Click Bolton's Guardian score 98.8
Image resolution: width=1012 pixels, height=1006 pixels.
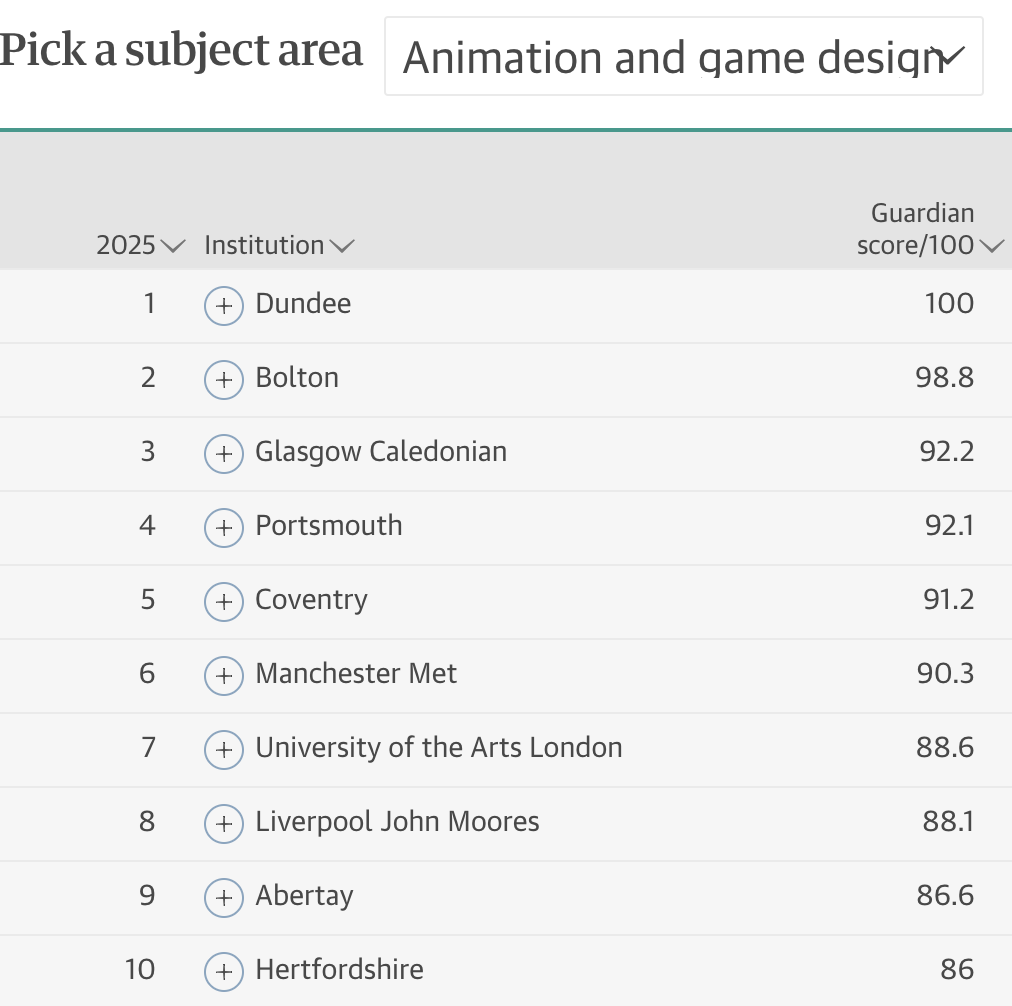(944, 377)
